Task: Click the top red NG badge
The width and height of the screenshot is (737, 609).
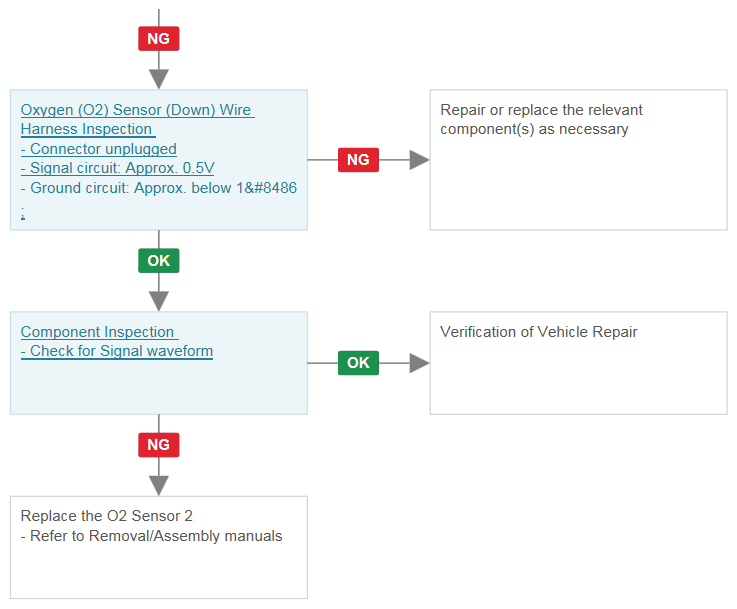Action: pos(158,39)
